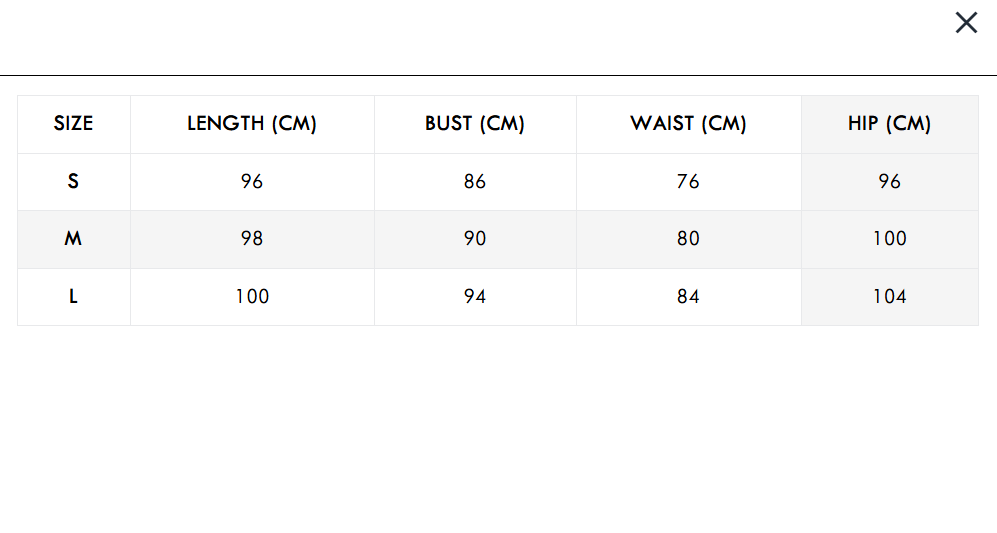This screenshot has height=533, width=997.
Task: Click the size M hip value 100
Action: tap(889, 239)
